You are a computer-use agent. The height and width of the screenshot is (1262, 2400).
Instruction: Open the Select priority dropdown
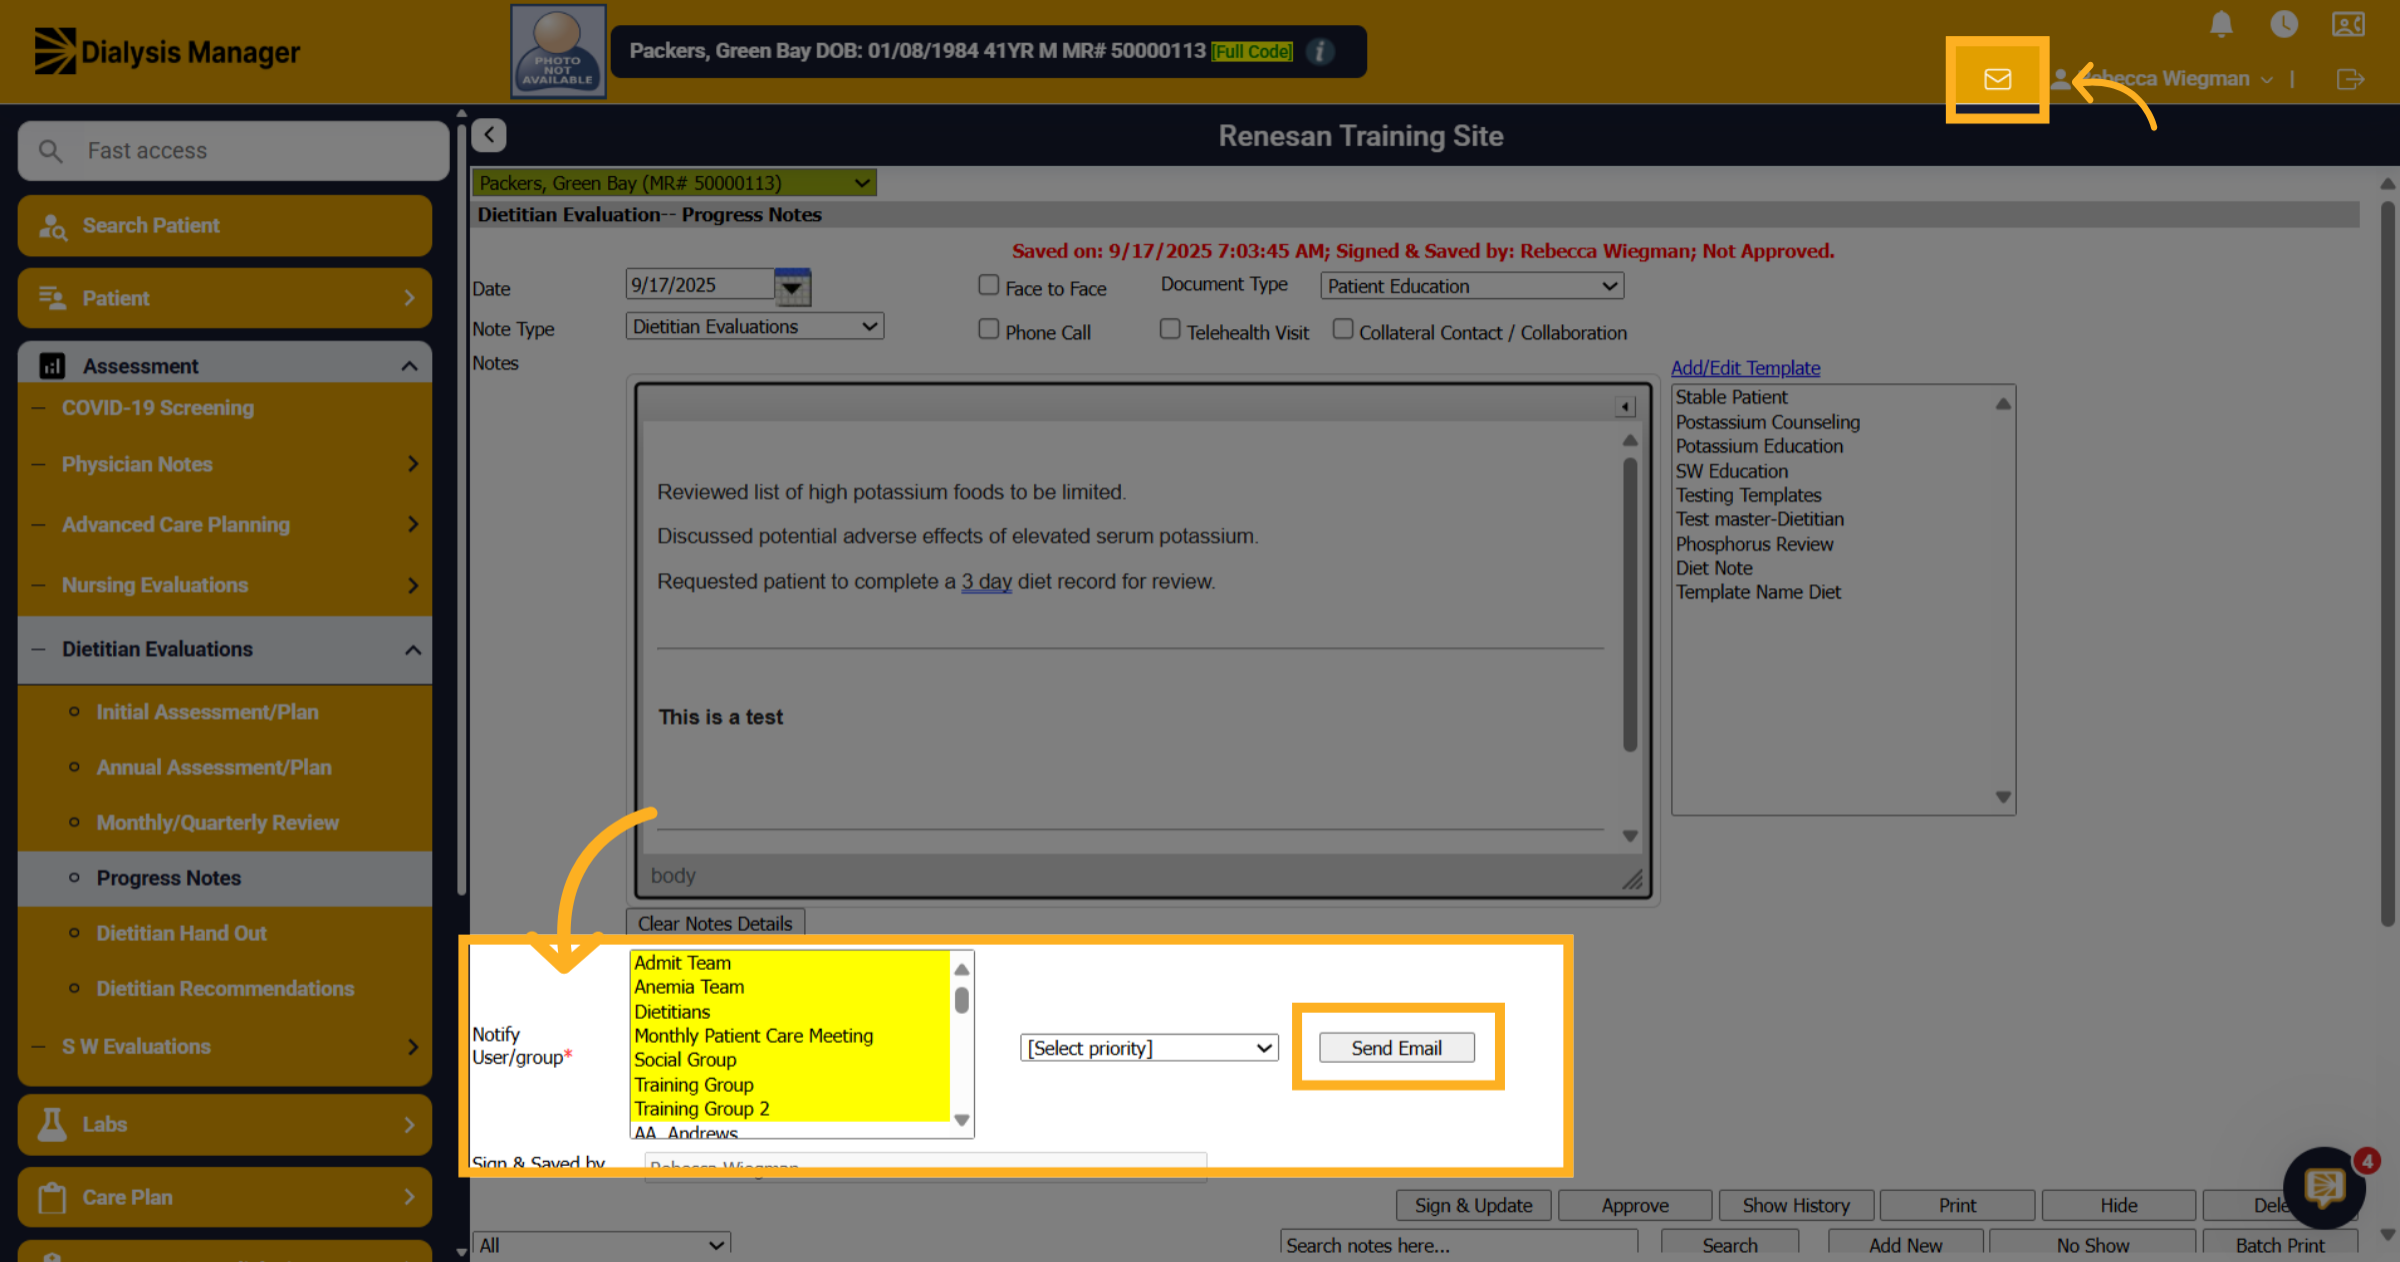1149,1048
